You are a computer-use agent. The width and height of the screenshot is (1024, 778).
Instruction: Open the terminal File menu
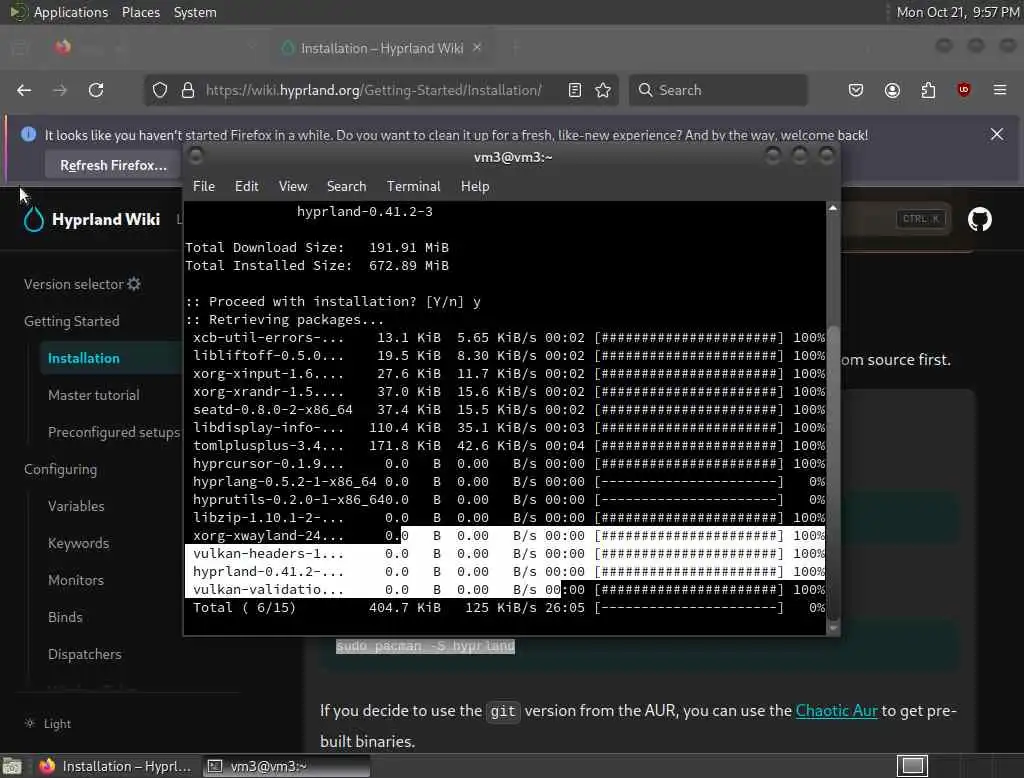204,186
